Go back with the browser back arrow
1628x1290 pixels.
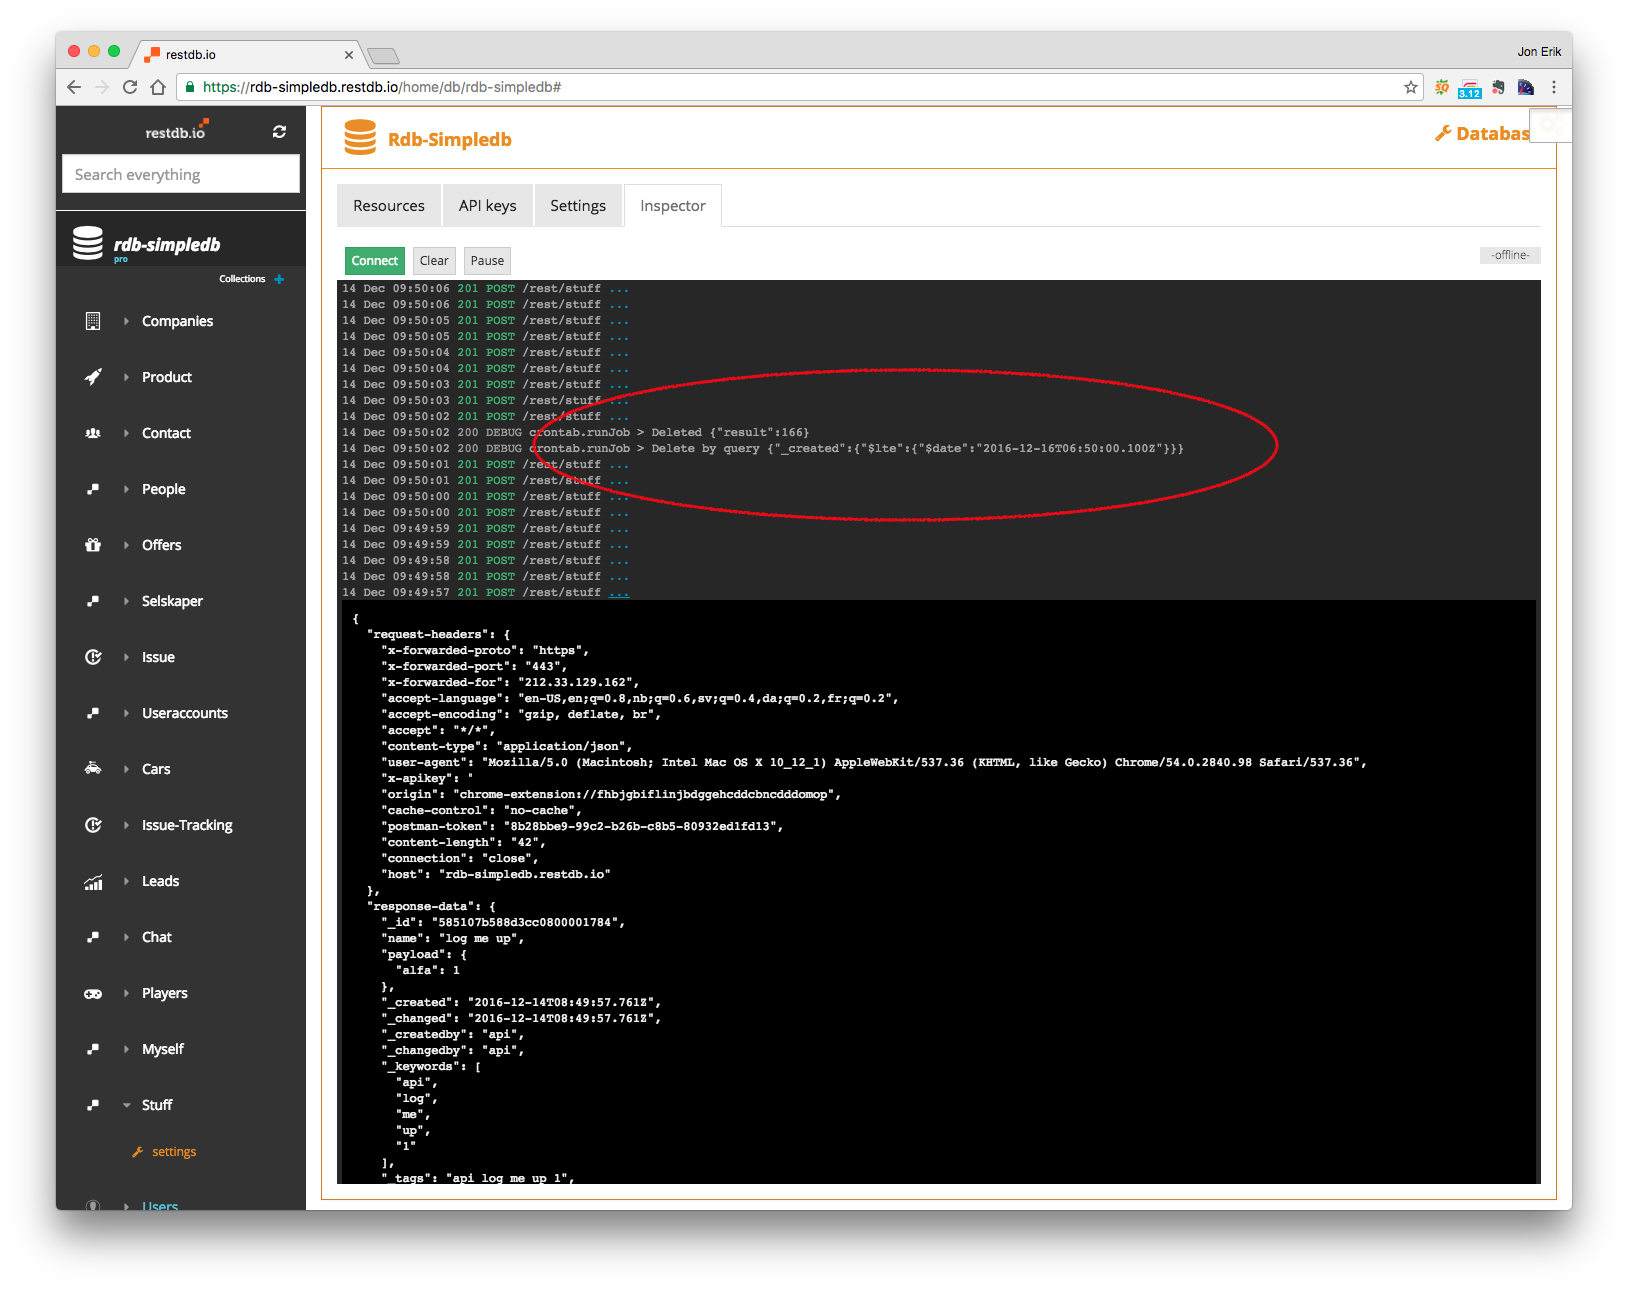pos(74,87)
